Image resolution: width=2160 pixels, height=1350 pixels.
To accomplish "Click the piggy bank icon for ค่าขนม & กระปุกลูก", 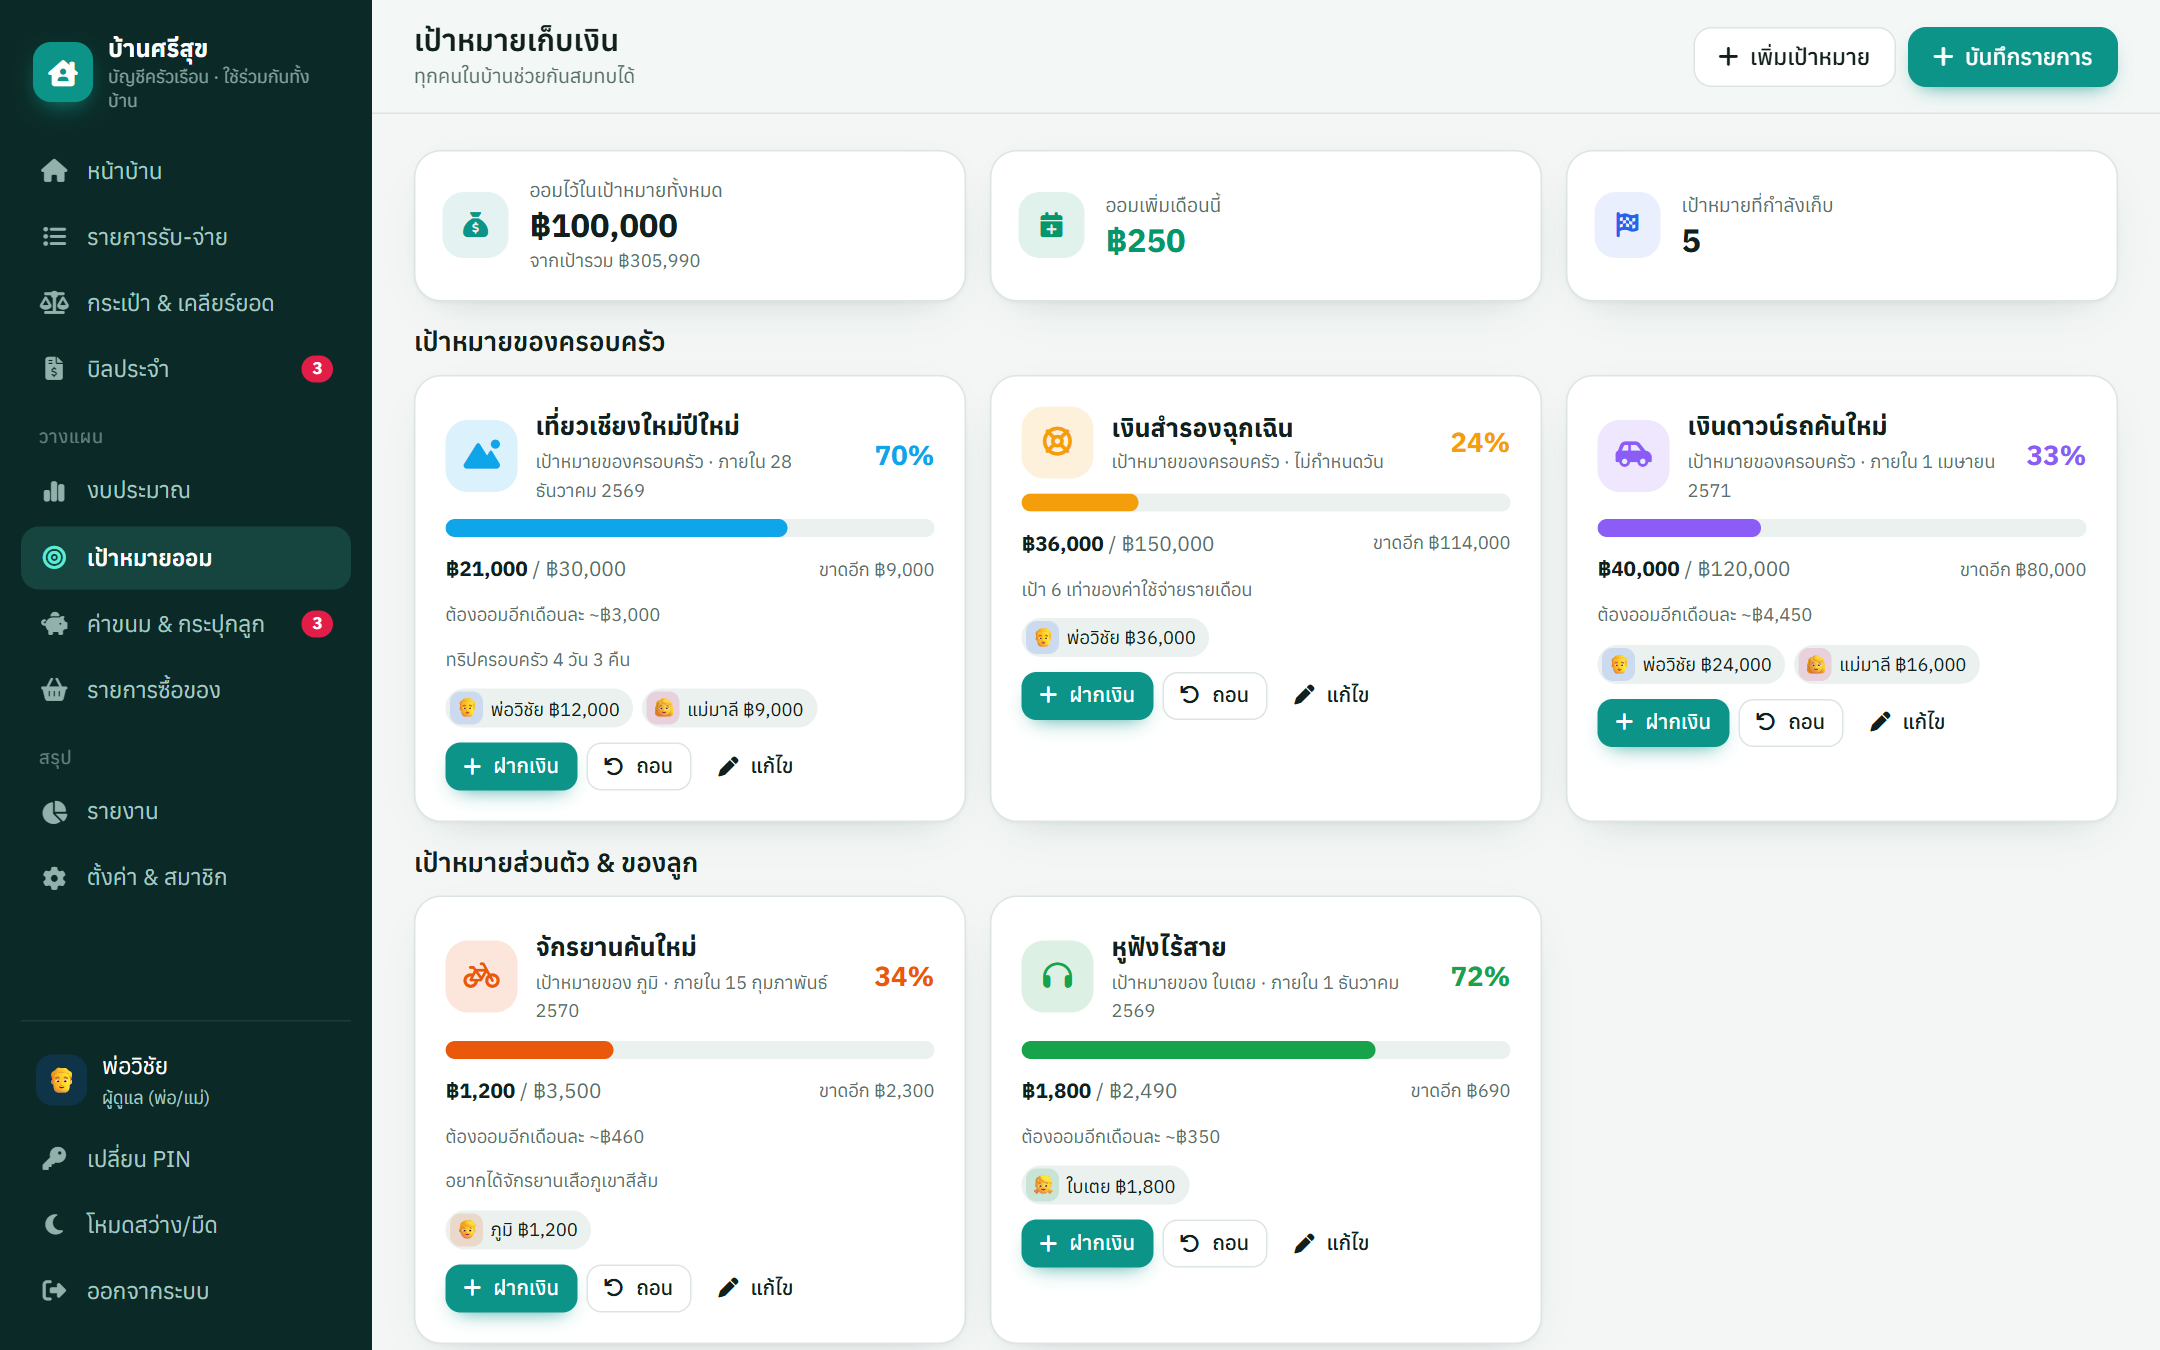I will click(x=54, y=624).
